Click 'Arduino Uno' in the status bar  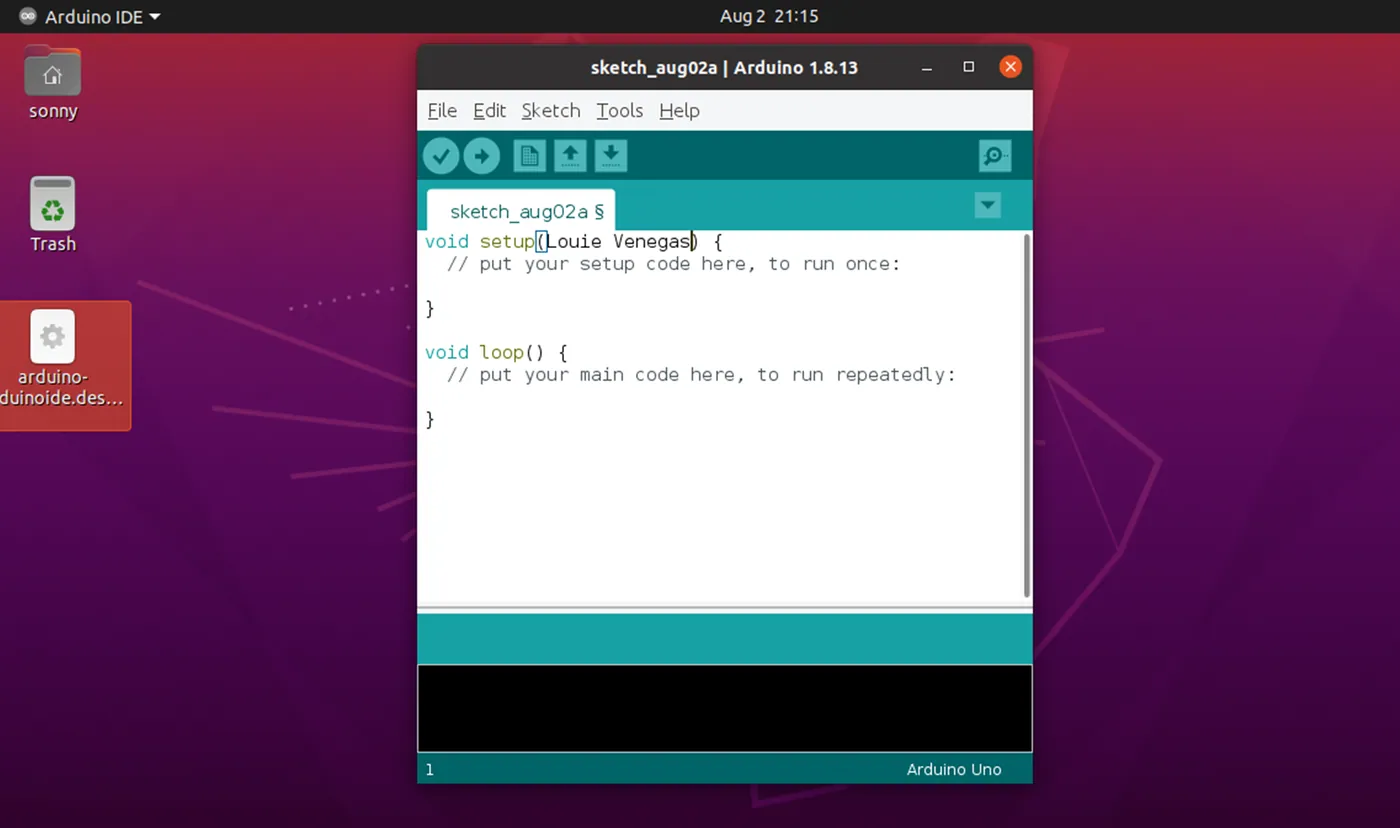coord(954,769)
